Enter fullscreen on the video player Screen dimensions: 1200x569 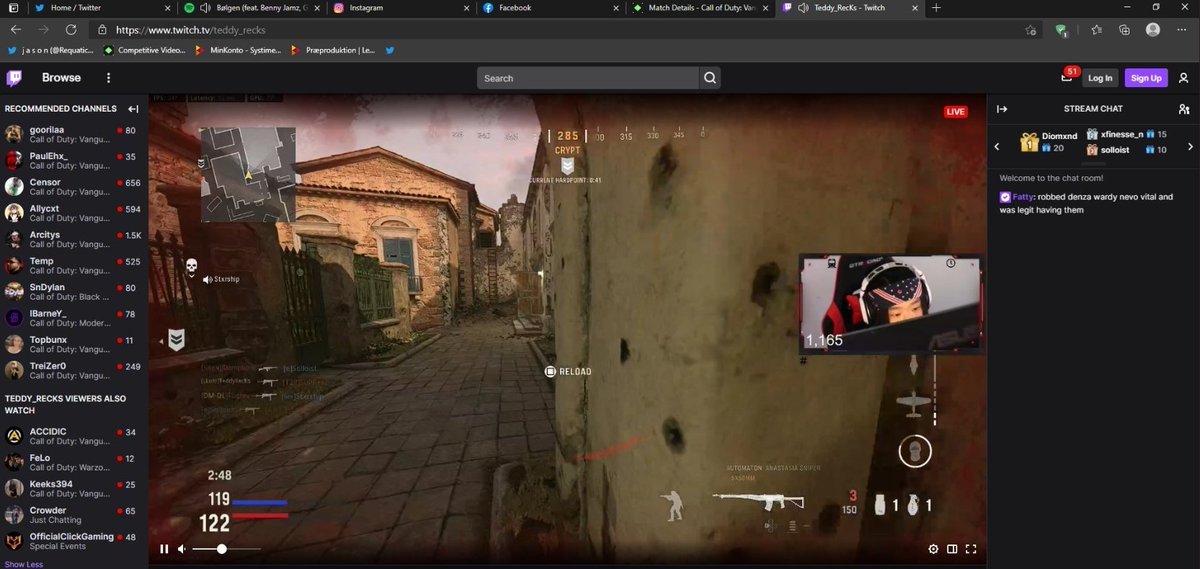(x=971, y=549)
